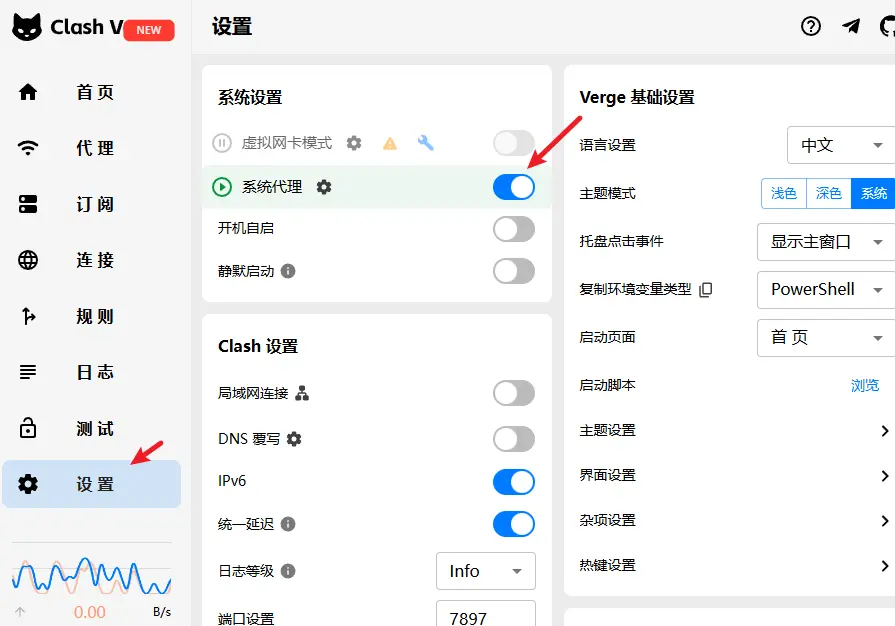Click the rules branch icon in sidebar

(28, 316)
